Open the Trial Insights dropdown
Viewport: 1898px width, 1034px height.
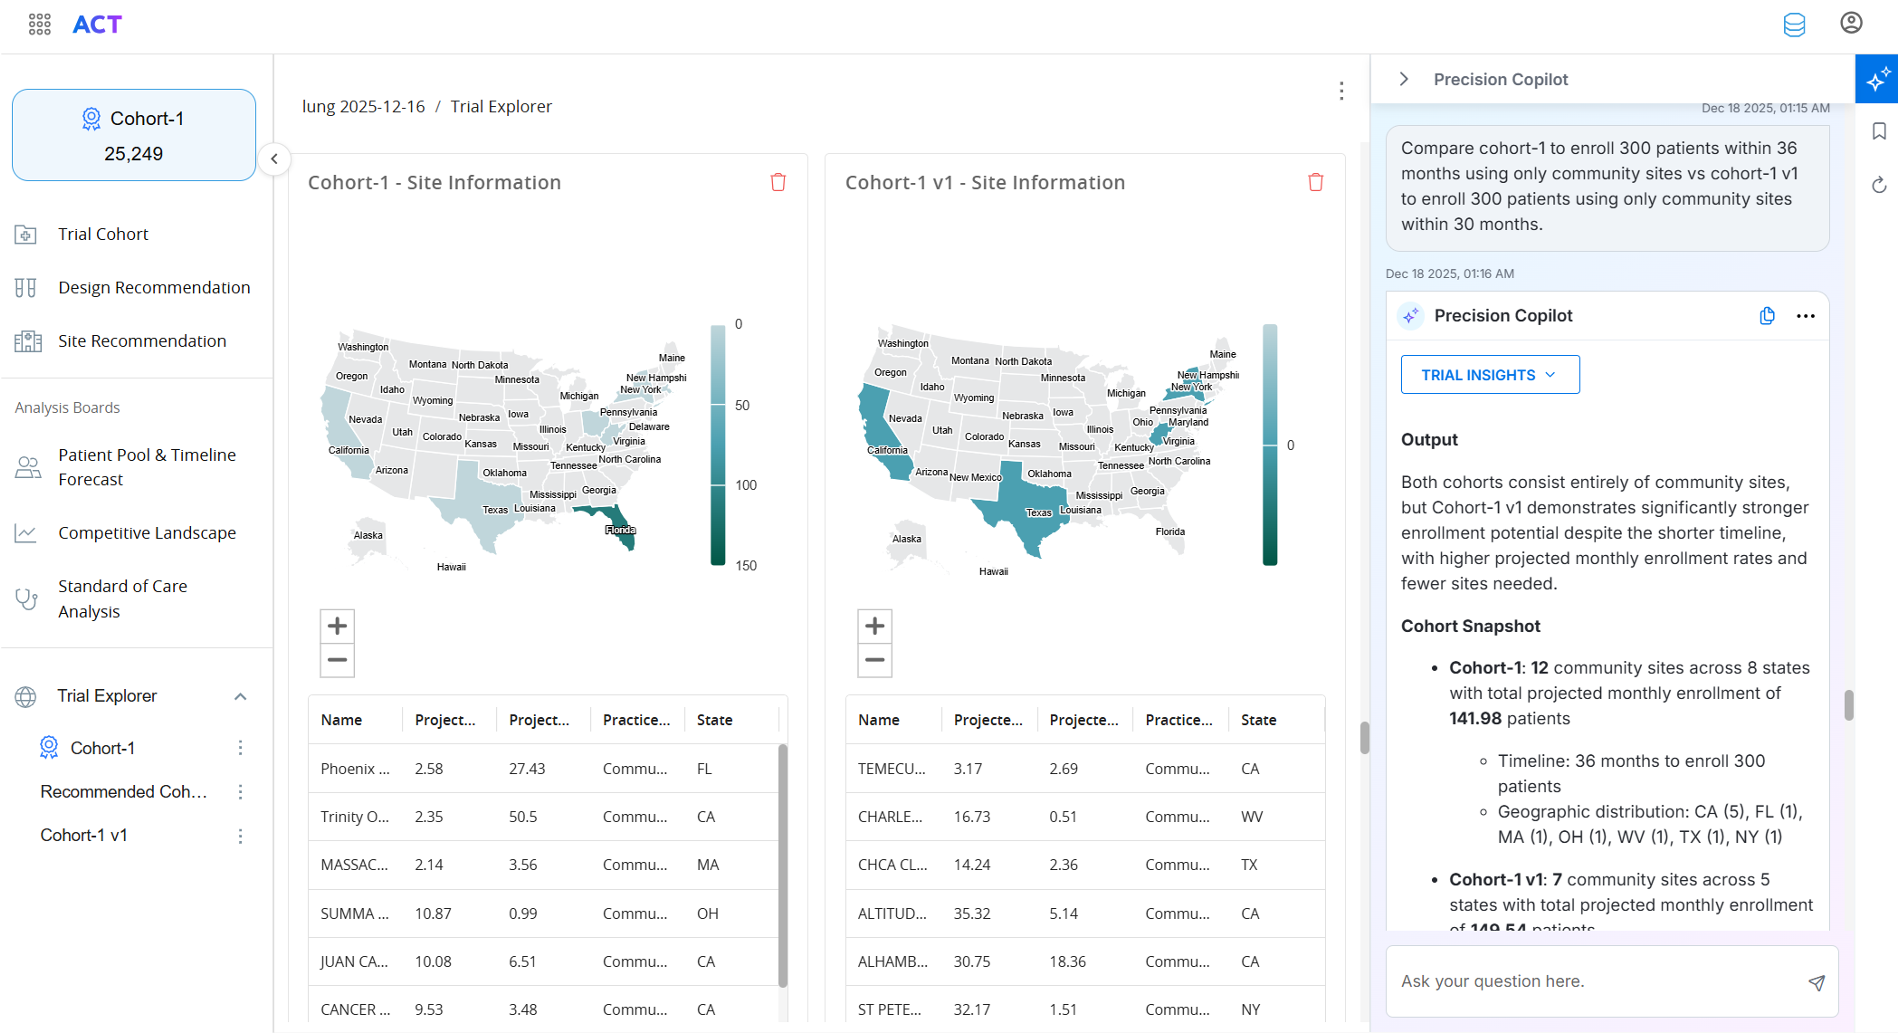click(x=1489, y=374)
